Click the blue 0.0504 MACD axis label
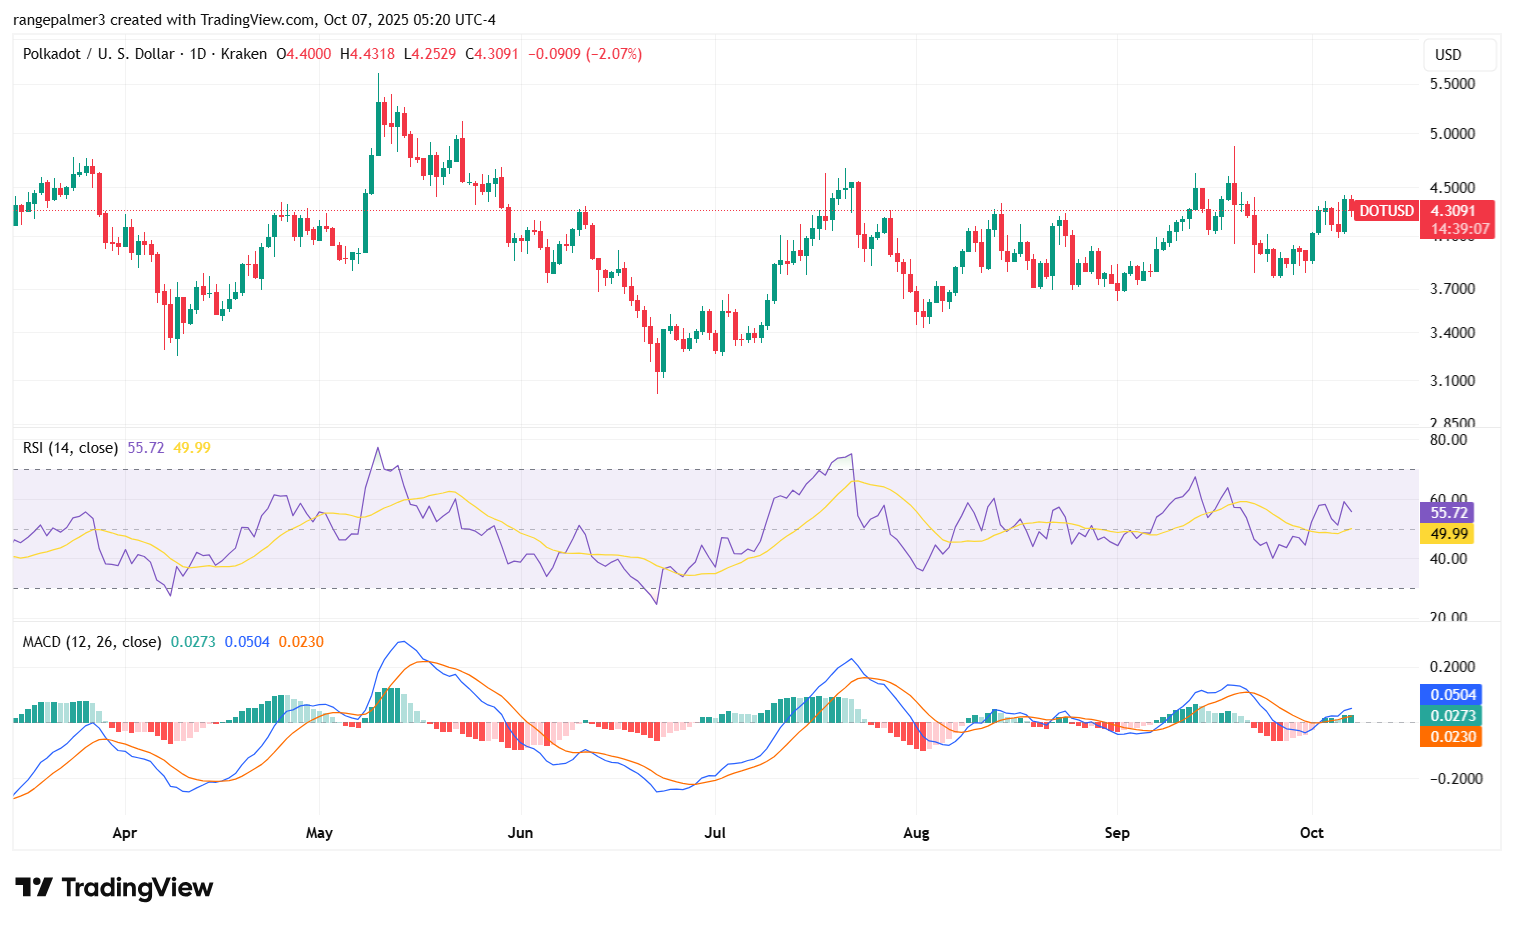1514x925 pixels. click(x=1452, y=695)
